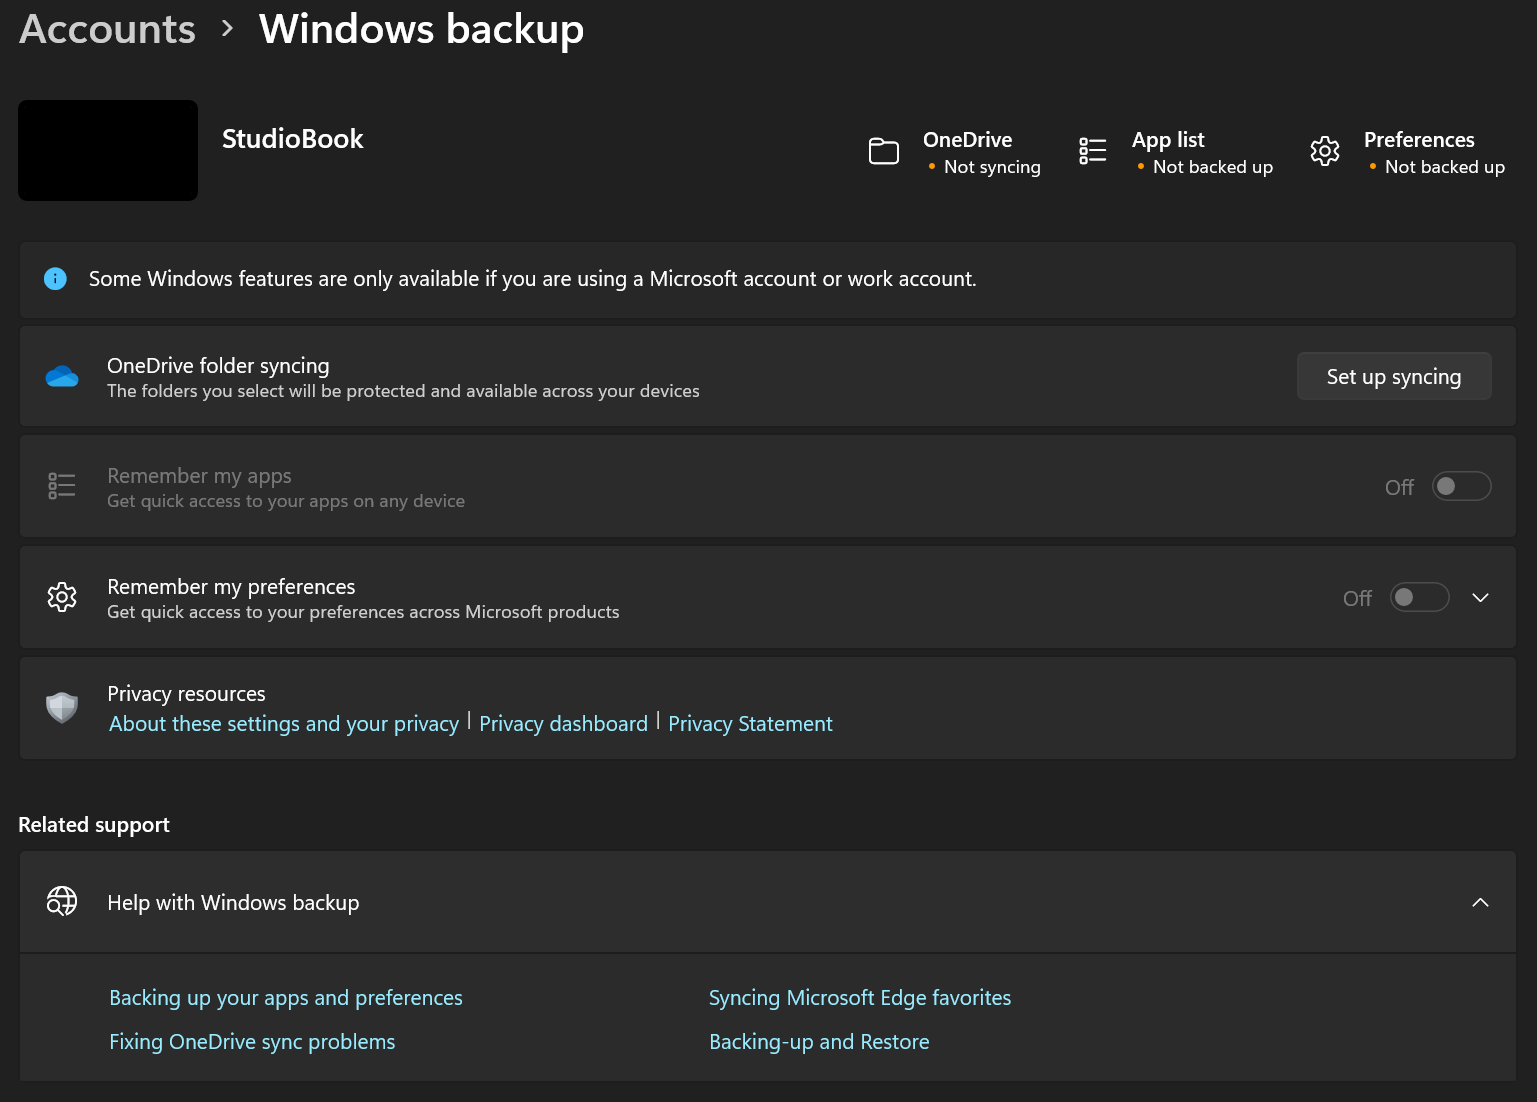Toggle Remember my preferences switch
This screenshot has width=1537, height=1102.
pos(1420,597)
